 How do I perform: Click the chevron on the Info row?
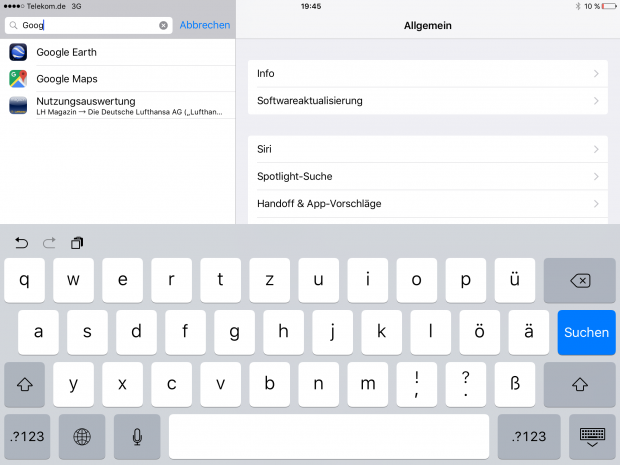[x=596, y=74]
